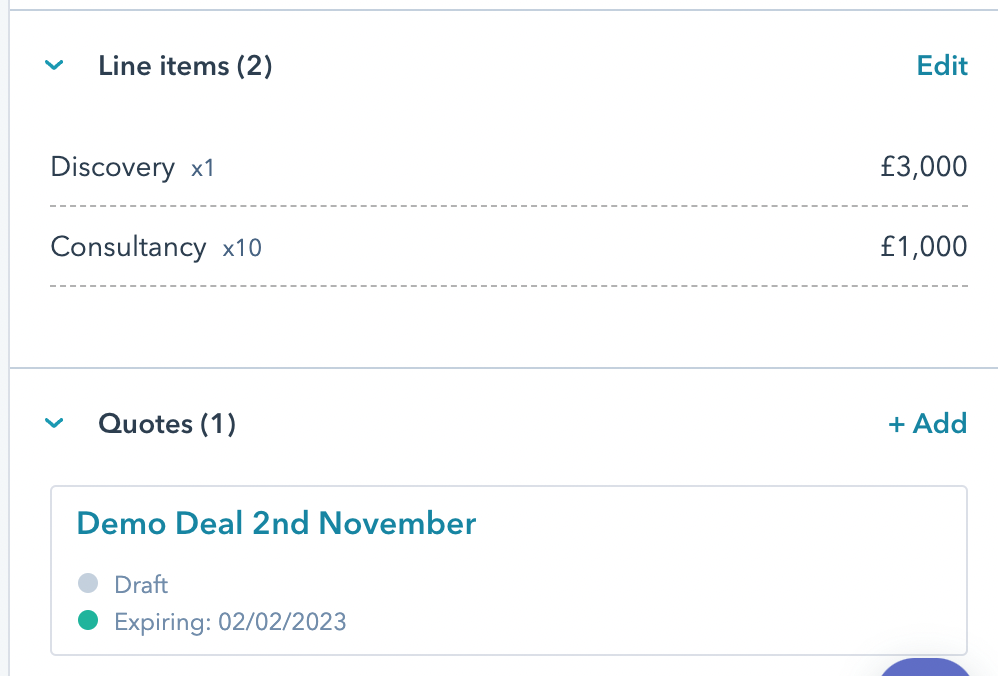The width and height of the screenshot is (998, 676).
Task: Click the £3,000 Discovery price
Action: 925,166
